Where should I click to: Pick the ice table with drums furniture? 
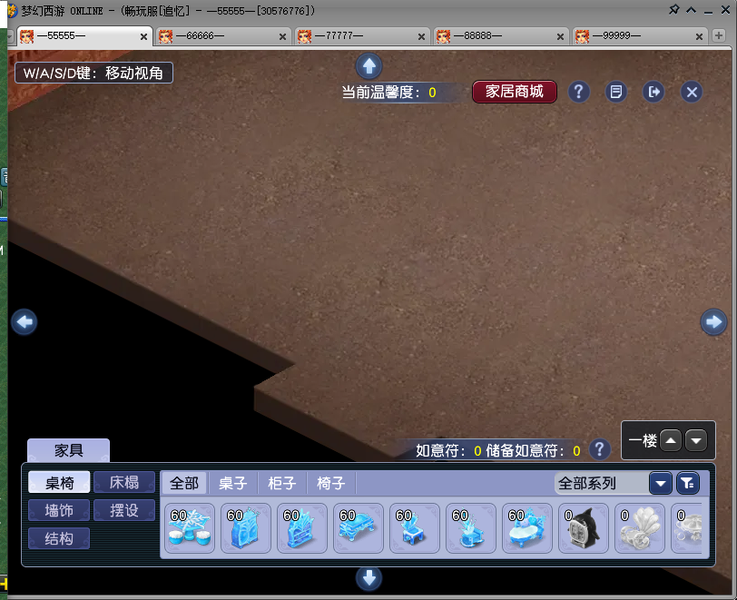click(x=189, y=529)
